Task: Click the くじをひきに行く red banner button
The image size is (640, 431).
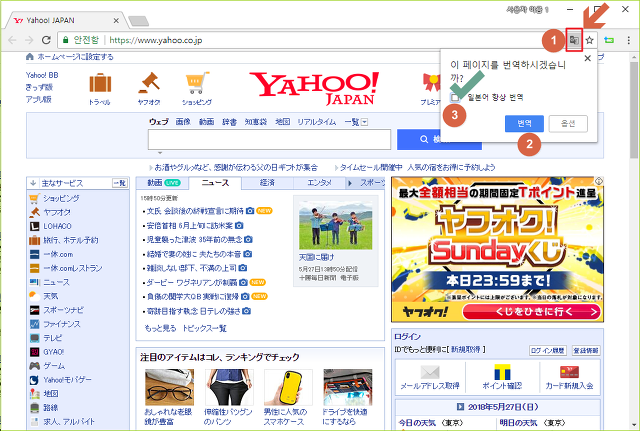Action: point(532,312)
